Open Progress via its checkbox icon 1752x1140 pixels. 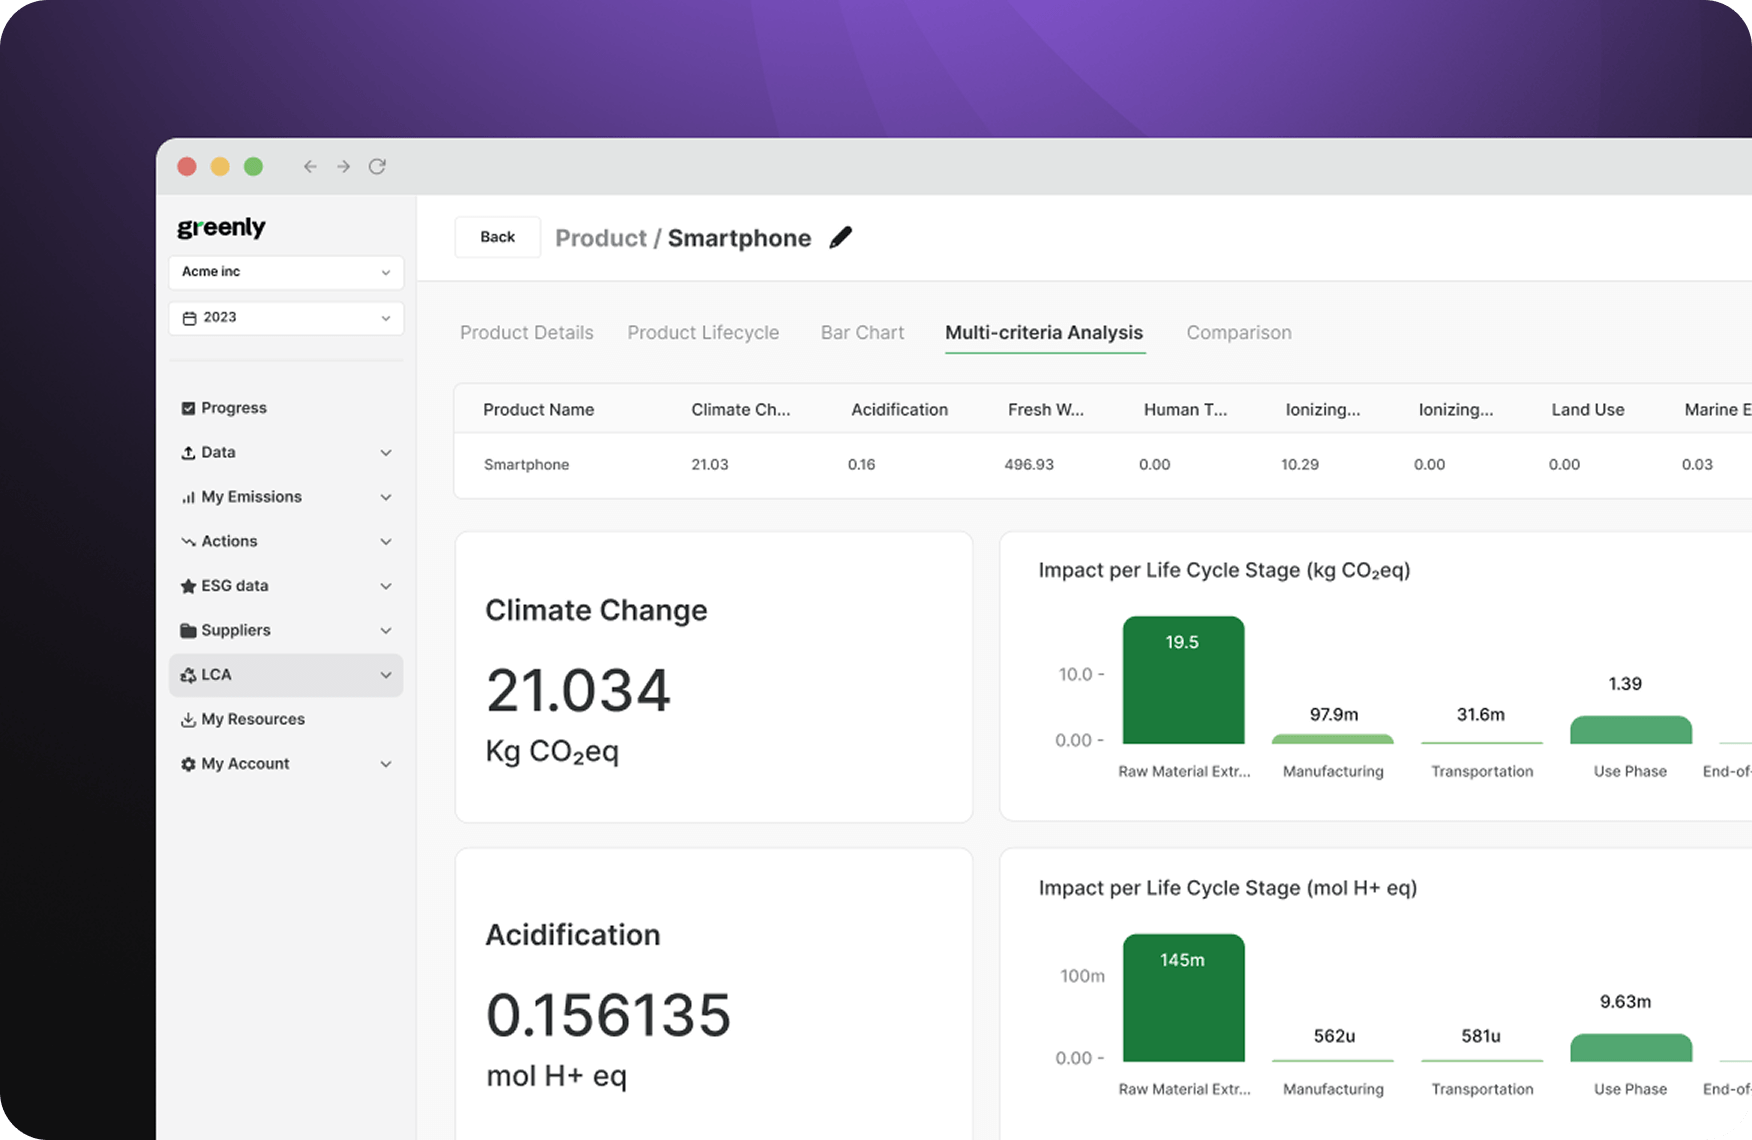click(188, 408)
